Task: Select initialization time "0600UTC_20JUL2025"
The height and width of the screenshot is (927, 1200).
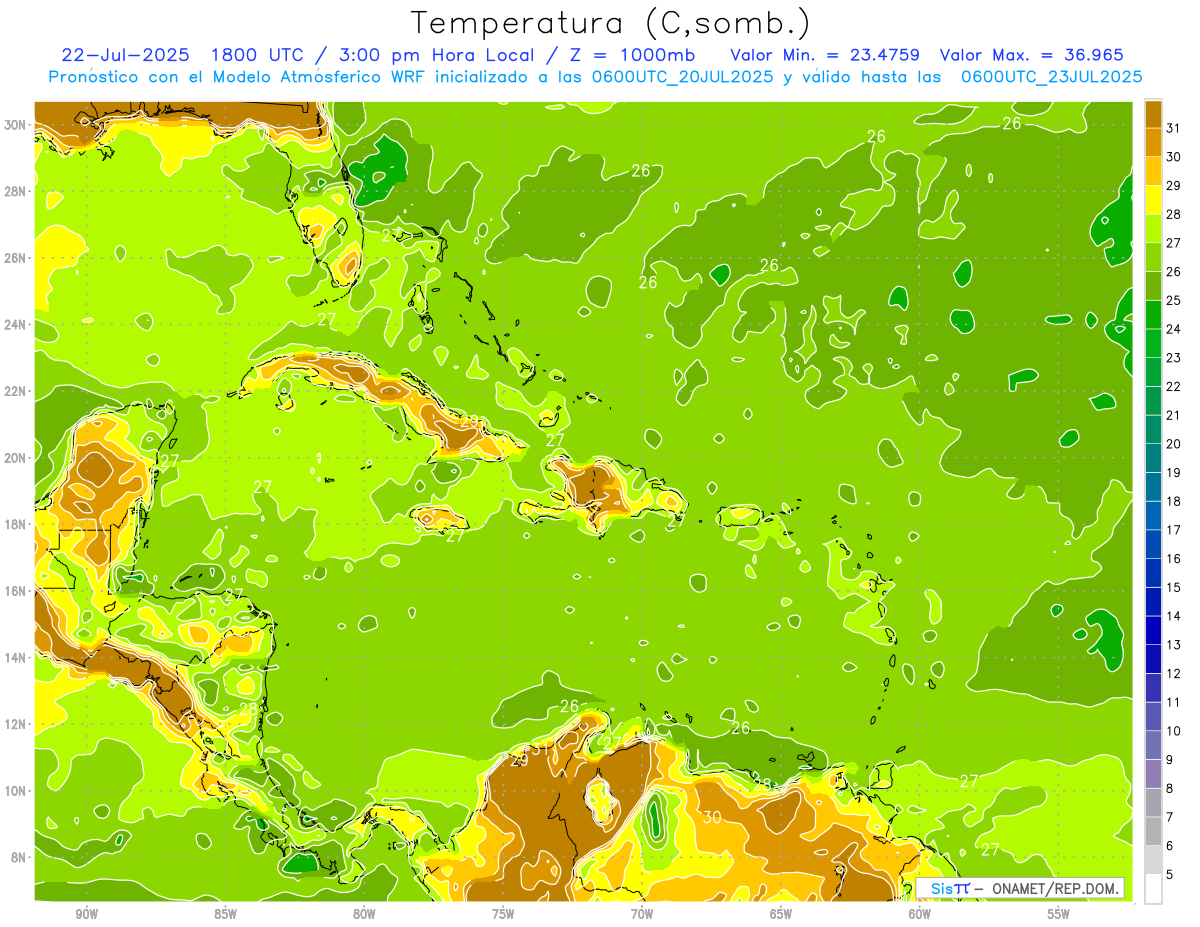Action: 678,76
